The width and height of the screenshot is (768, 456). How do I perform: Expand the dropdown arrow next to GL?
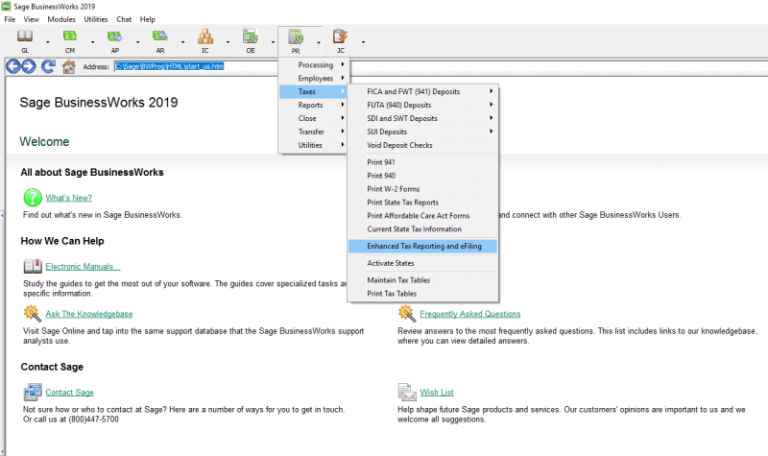pos(47,42)
